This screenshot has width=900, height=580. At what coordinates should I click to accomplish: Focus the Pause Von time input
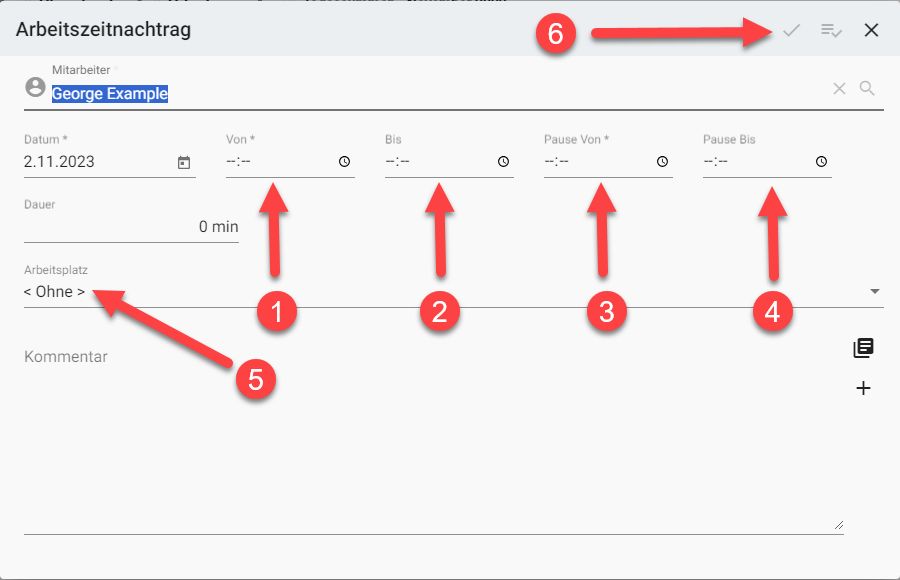[595, 162]
